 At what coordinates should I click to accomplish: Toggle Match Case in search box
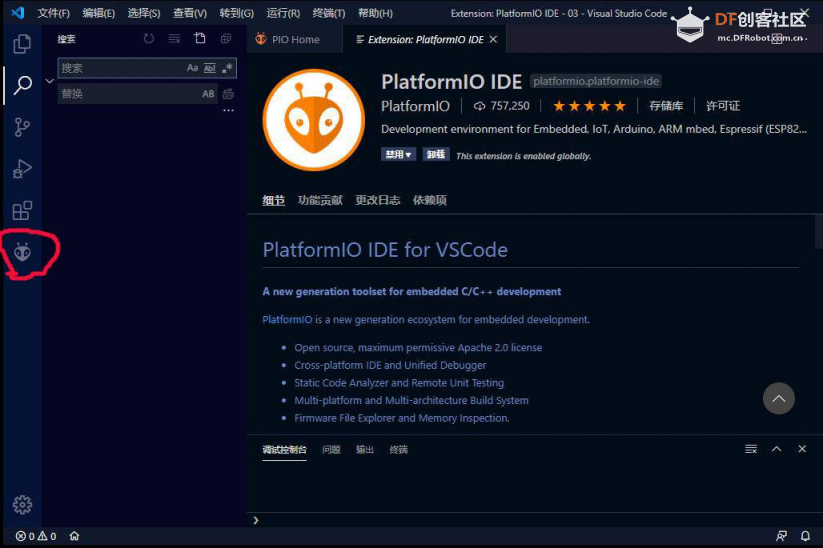click(x=192, y=68)
